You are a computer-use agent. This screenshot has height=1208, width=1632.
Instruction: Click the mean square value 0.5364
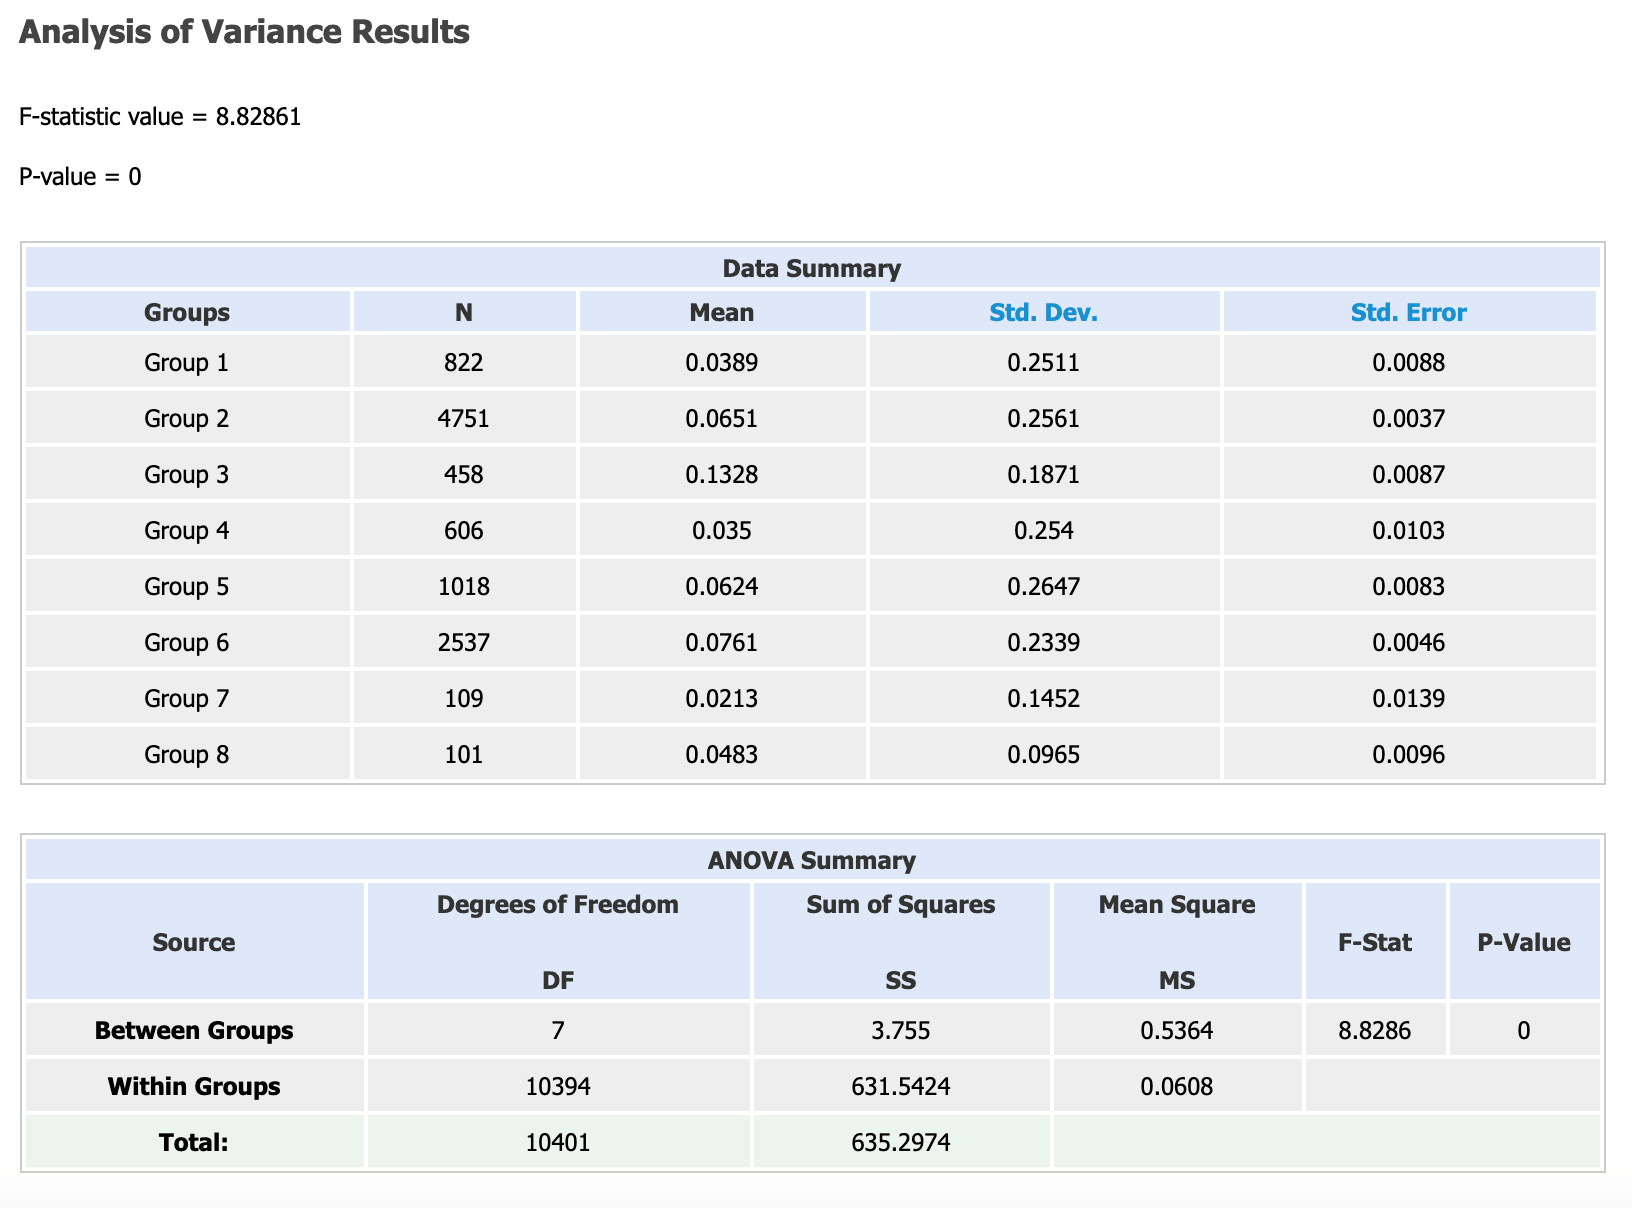tap(1177, 1030)
